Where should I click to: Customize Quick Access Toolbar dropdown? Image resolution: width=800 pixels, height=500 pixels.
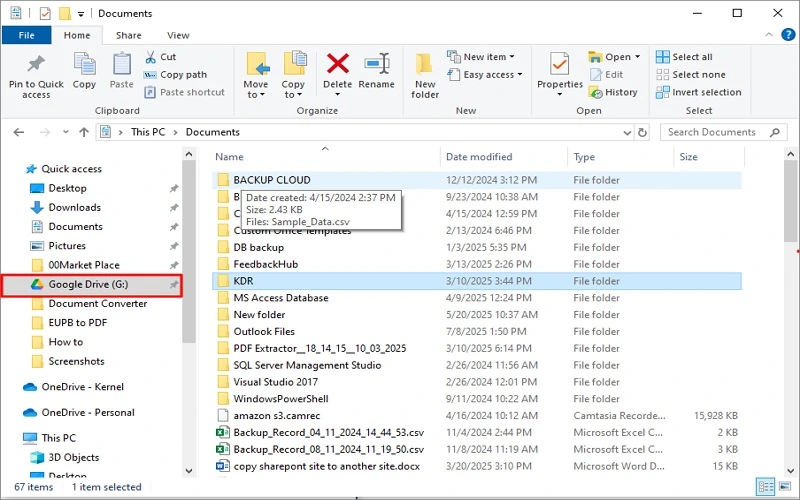(x=81, y=14)
